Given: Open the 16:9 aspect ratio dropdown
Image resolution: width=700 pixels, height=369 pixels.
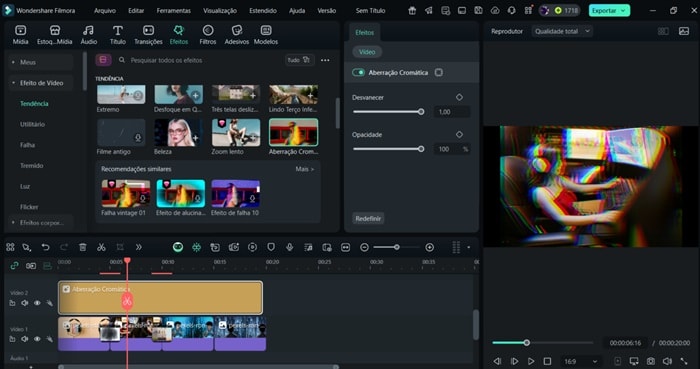Looking at the screenshot, I should coord(580,361).
